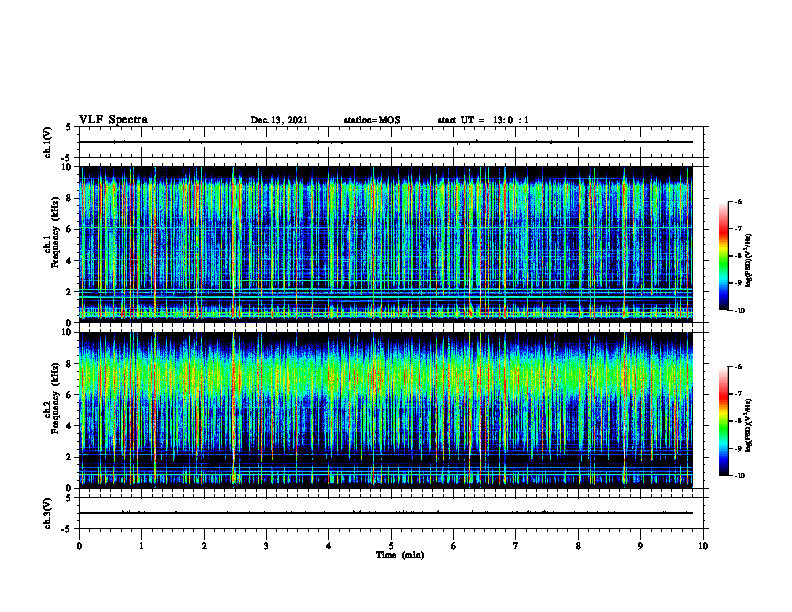Click the "Time (min)" axis label
Image resolution: width=792 pixels, height=612 pixels.
[400, 555]
